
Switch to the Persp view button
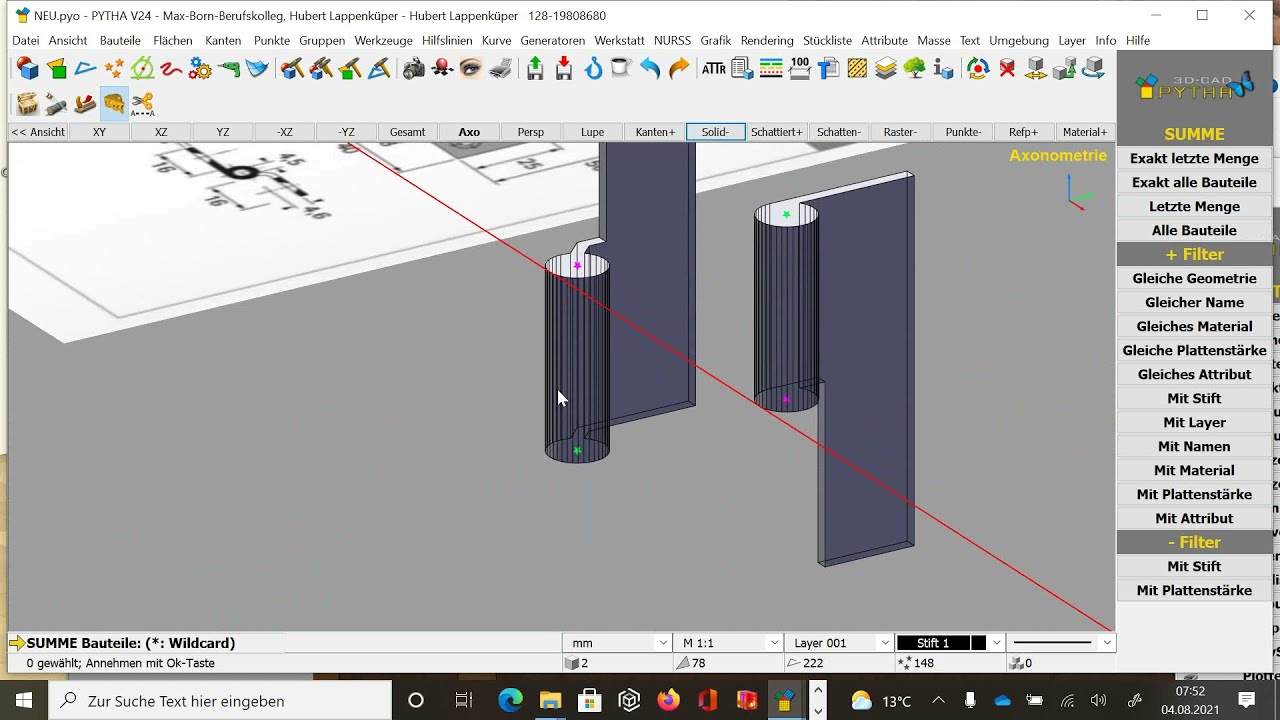[x=531, y=132]
